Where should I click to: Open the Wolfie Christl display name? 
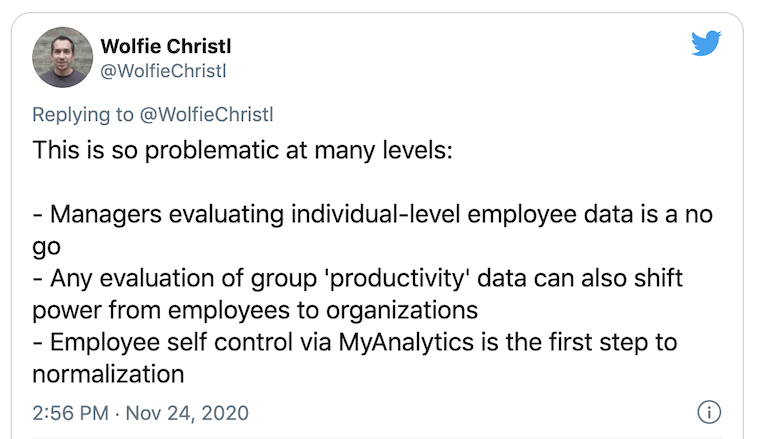click(166, 46)
